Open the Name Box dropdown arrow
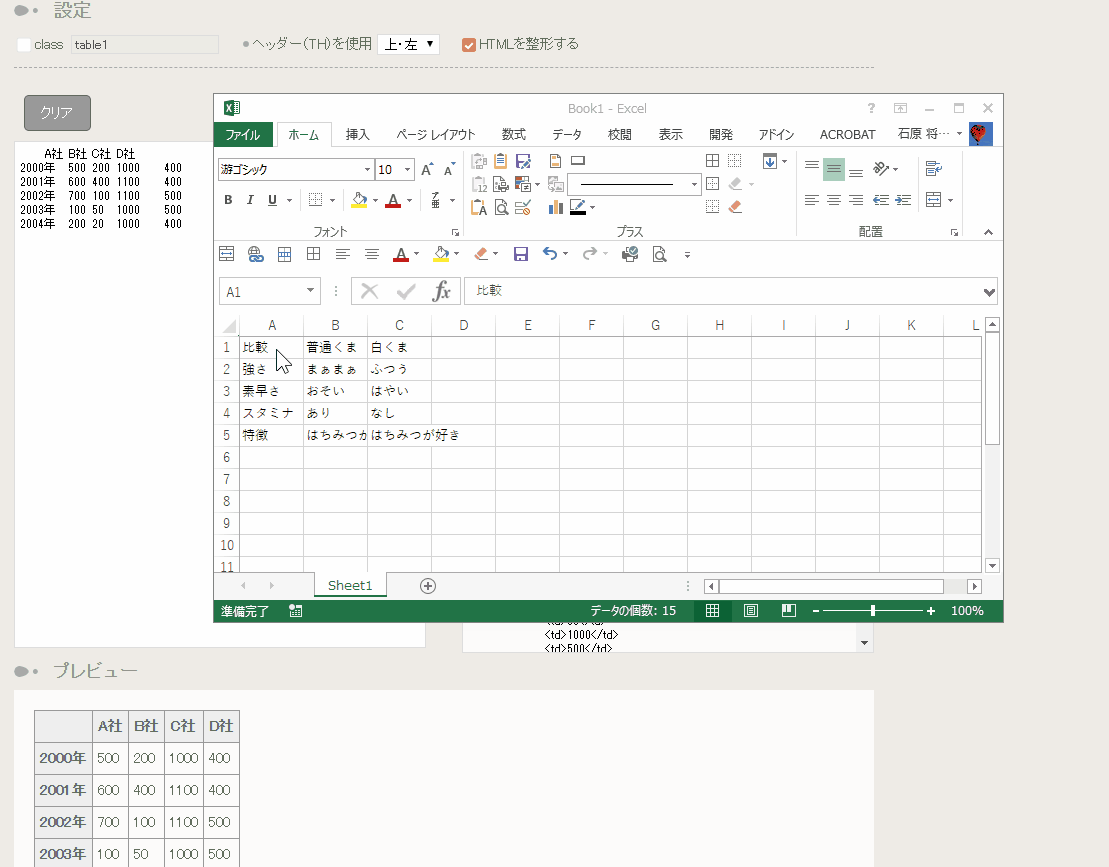The image size is (1109, 867). (x=310, y=291)
